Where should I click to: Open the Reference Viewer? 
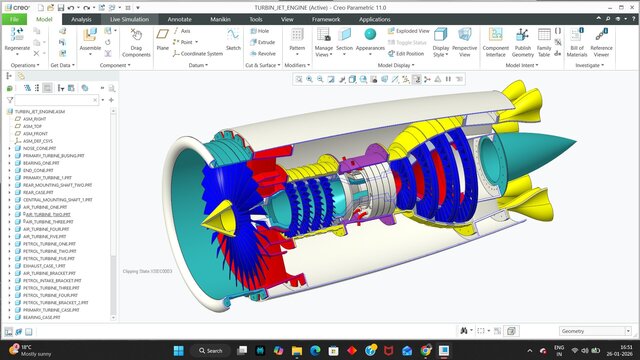point(601,42)
